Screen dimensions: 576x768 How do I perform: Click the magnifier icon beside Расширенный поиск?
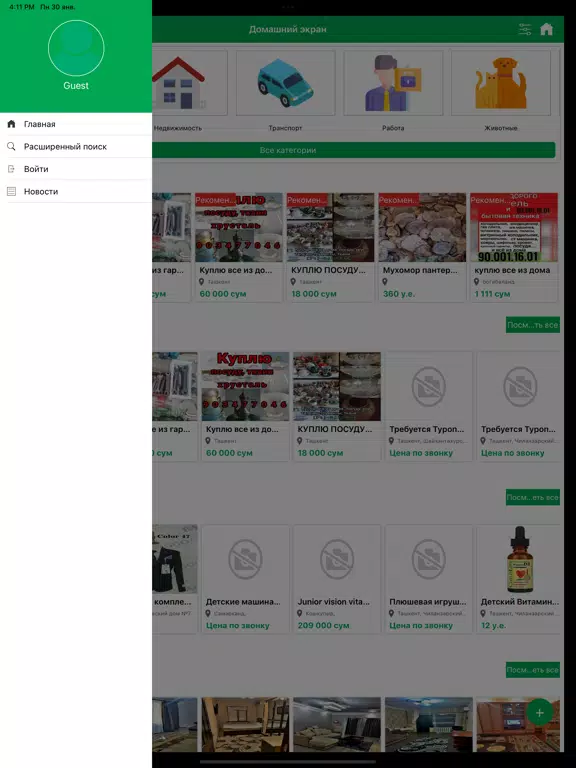coord(11,146)
